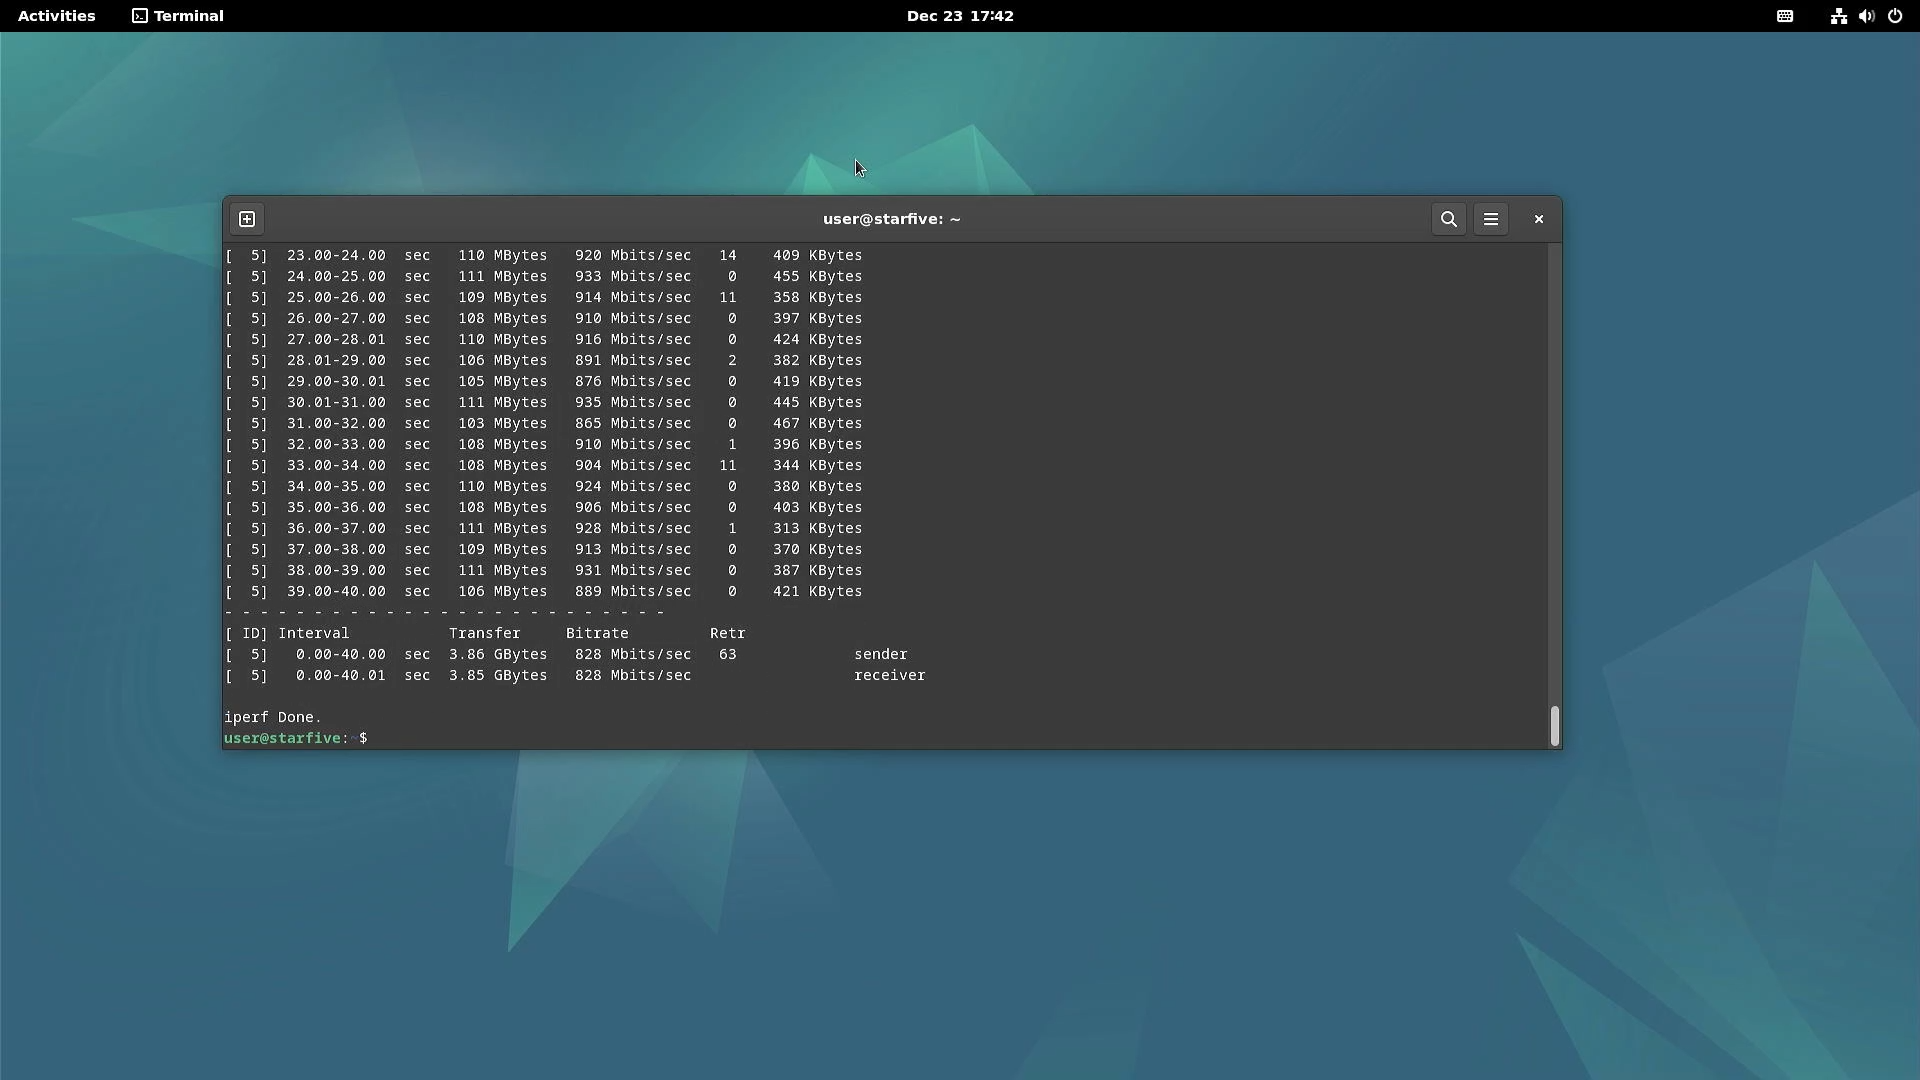
Task: Click the on-screen keyboard icon in top bar
Action: pyautogui.click(x=1785, y=16)
